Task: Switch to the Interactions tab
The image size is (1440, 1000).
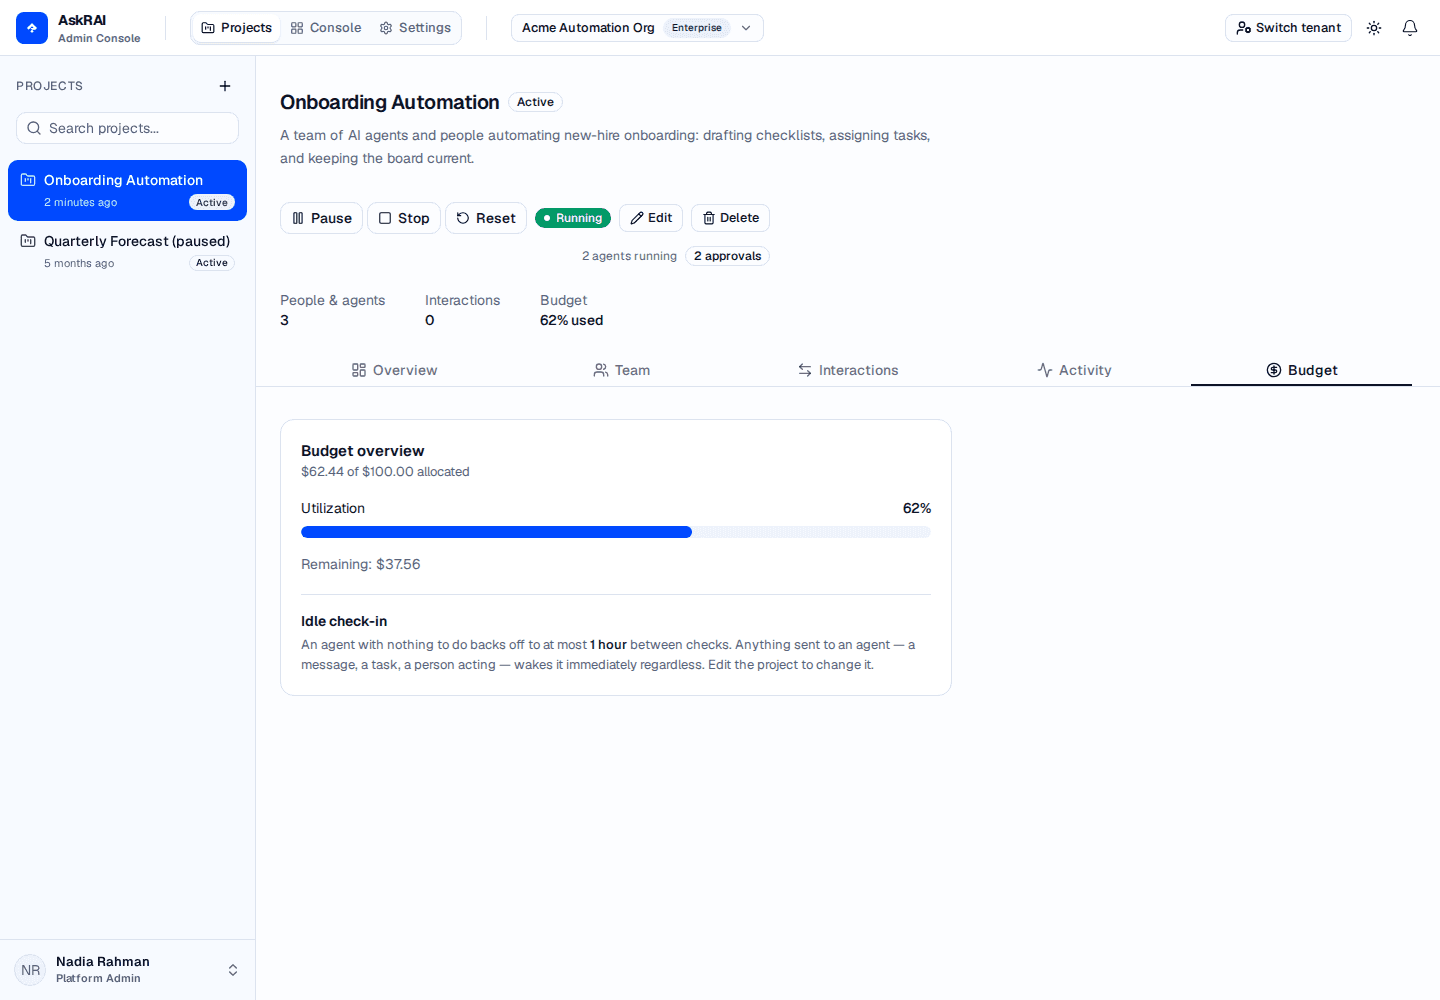Action: (848, 370)
